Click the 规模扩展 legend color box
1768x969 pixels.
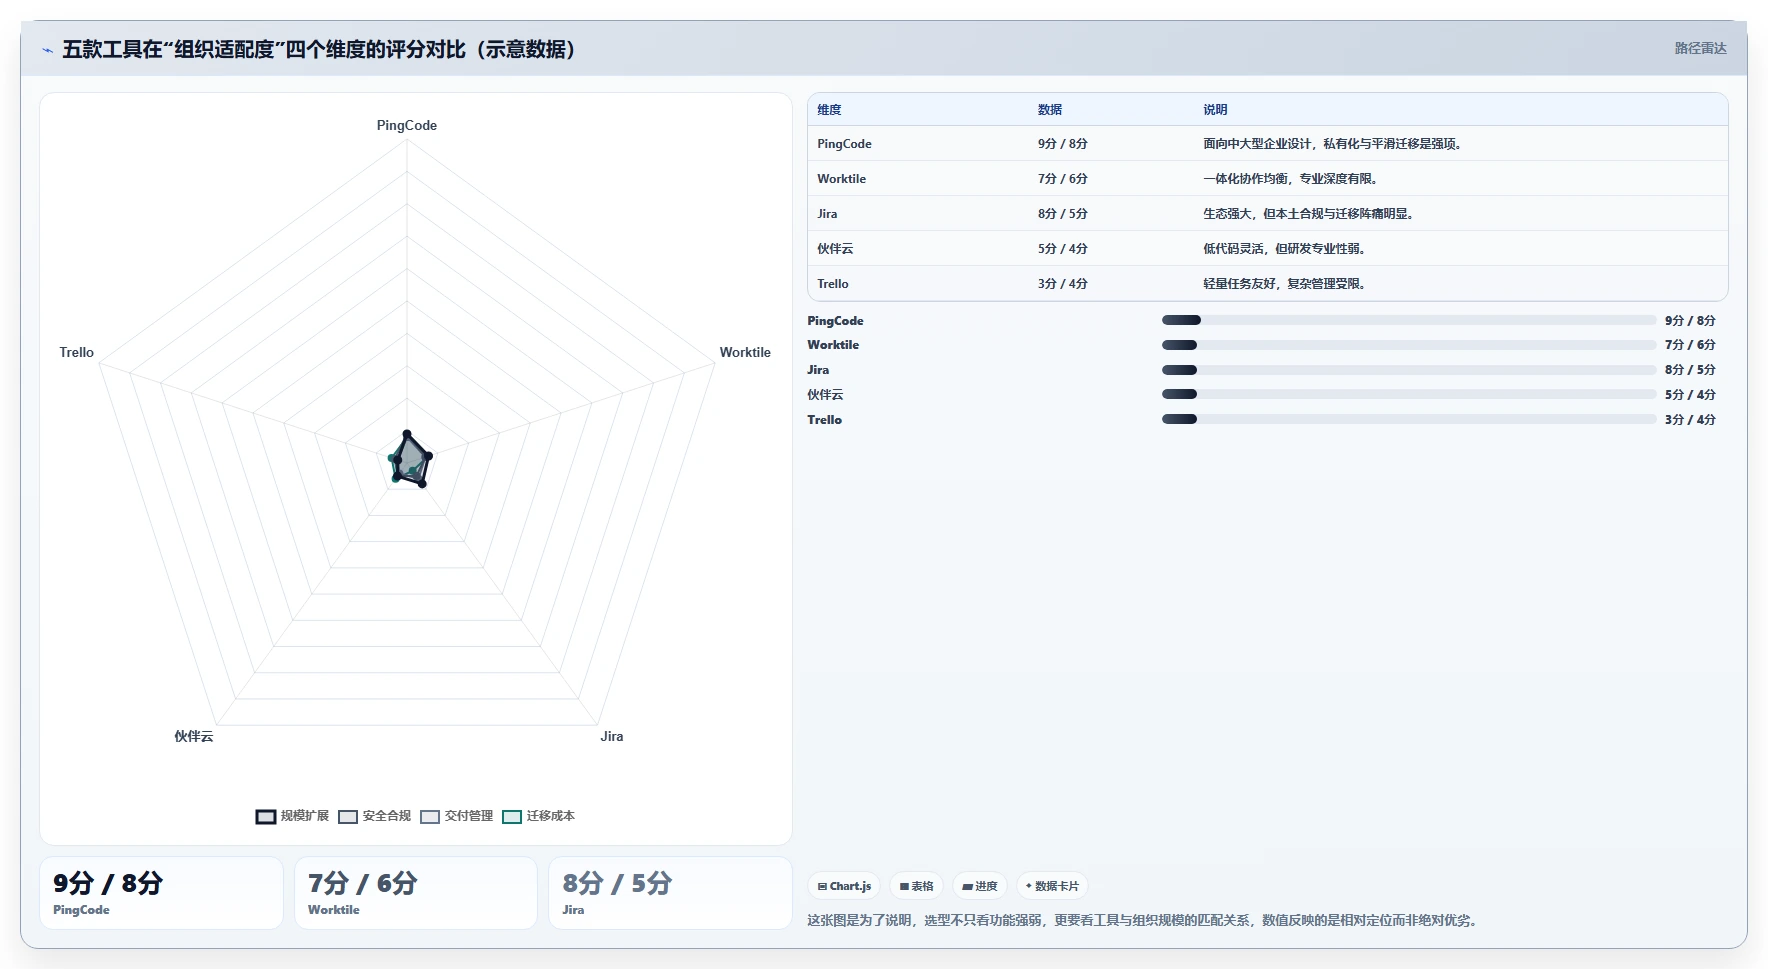(x=266, y=817)
